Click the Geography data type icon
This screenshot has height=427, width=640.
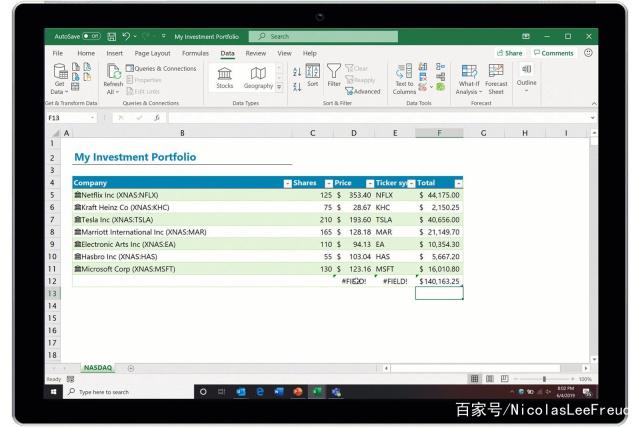(x=258, y=73)
